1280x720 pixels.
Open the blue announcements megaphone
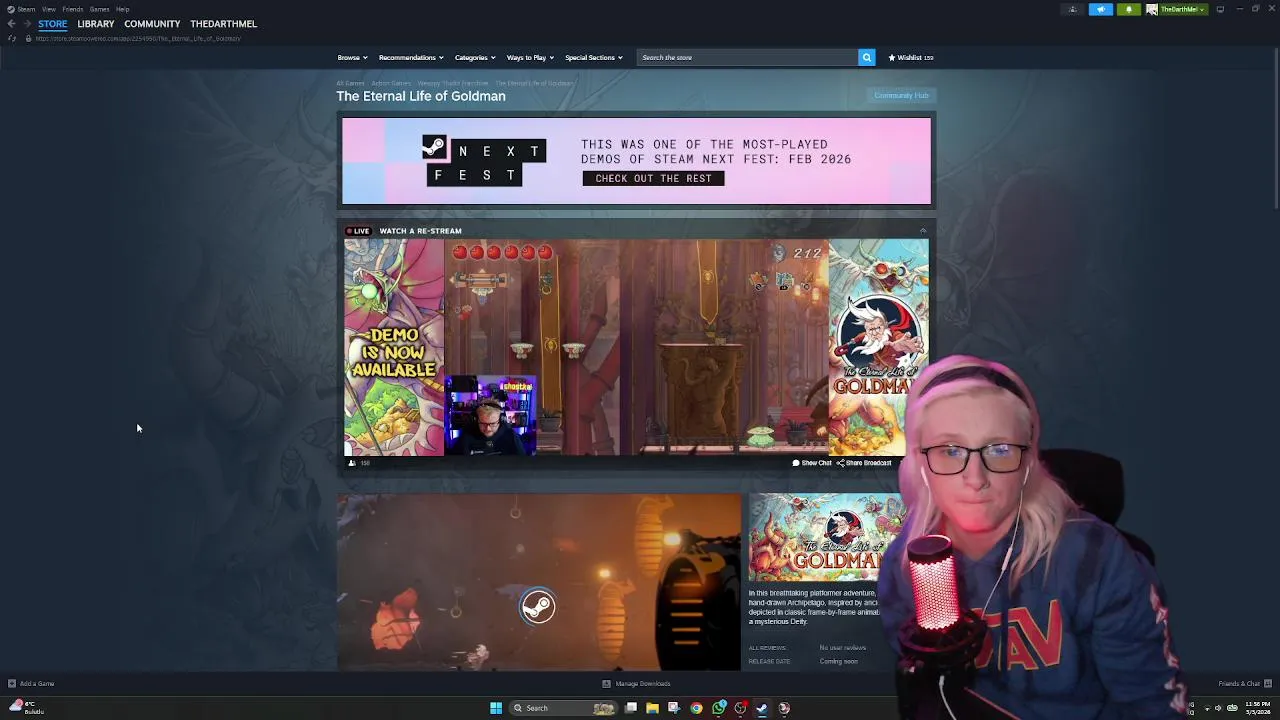point(1100,9)
